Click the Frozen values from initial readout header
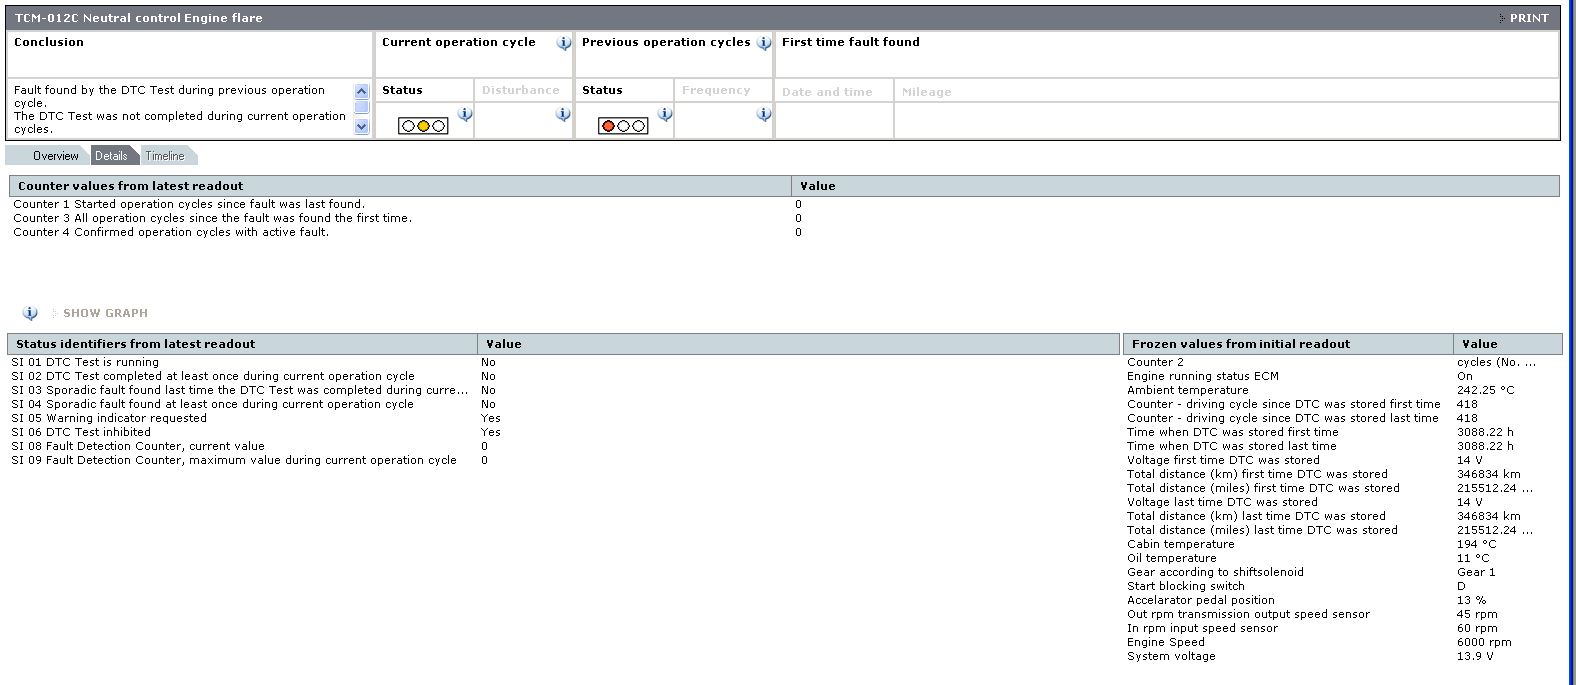Image resolution: width=1576 pixels, height=685 pixels. 1240,344
